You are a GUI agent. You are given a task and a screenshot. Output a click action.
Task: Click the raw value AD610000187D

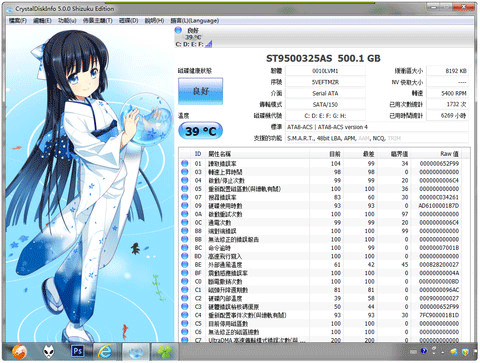pos(439,206)
